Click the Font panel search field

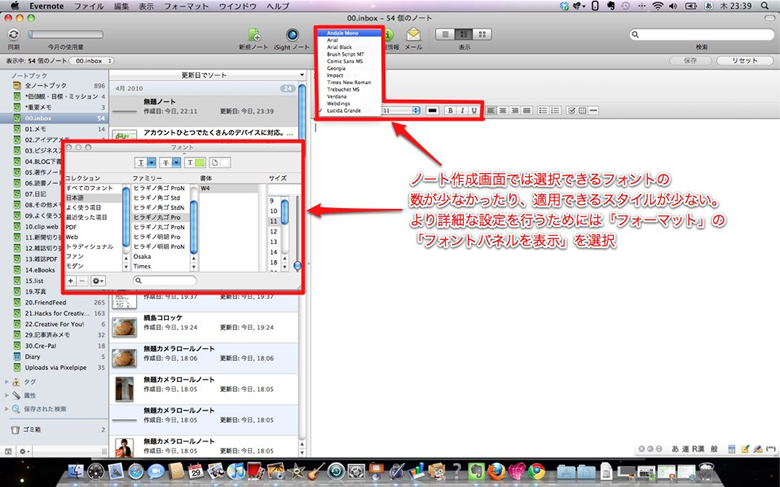[x=165, y=281]
